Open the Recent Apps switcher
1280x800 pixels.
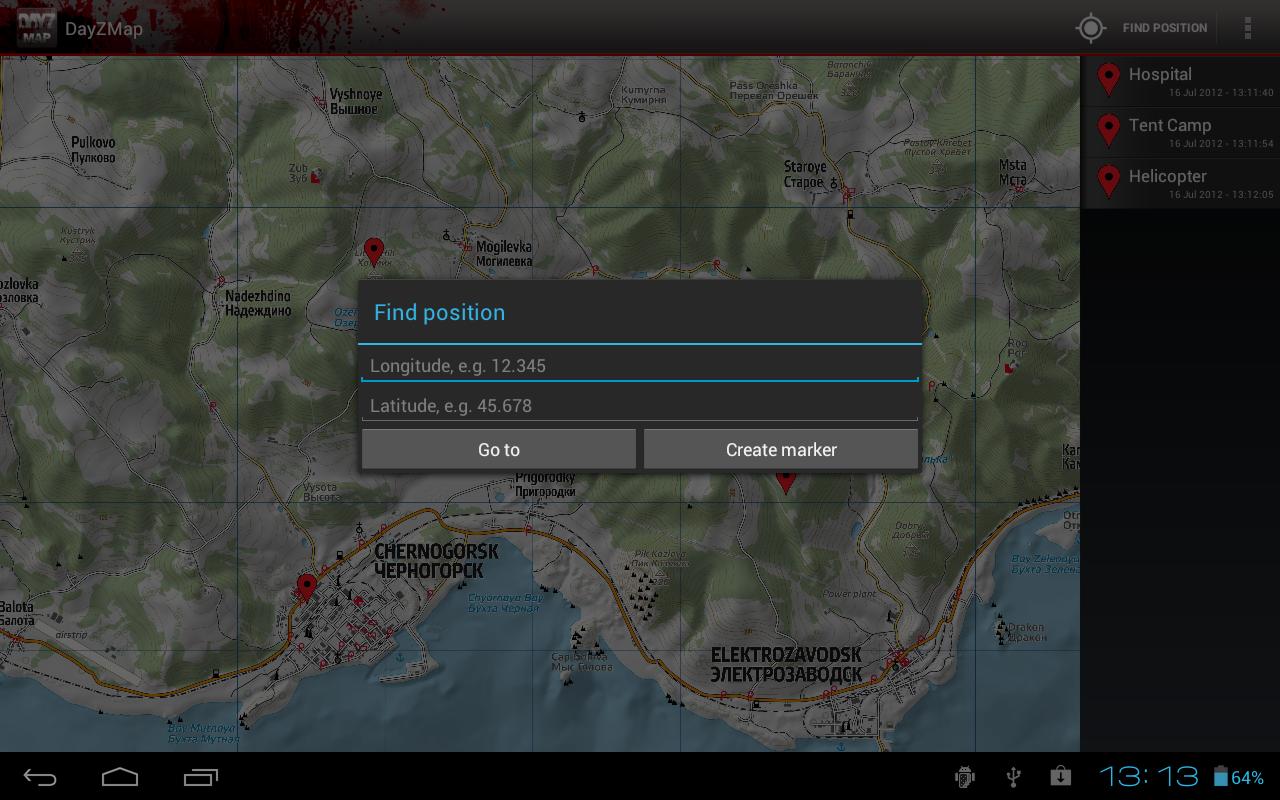[200, 777]
